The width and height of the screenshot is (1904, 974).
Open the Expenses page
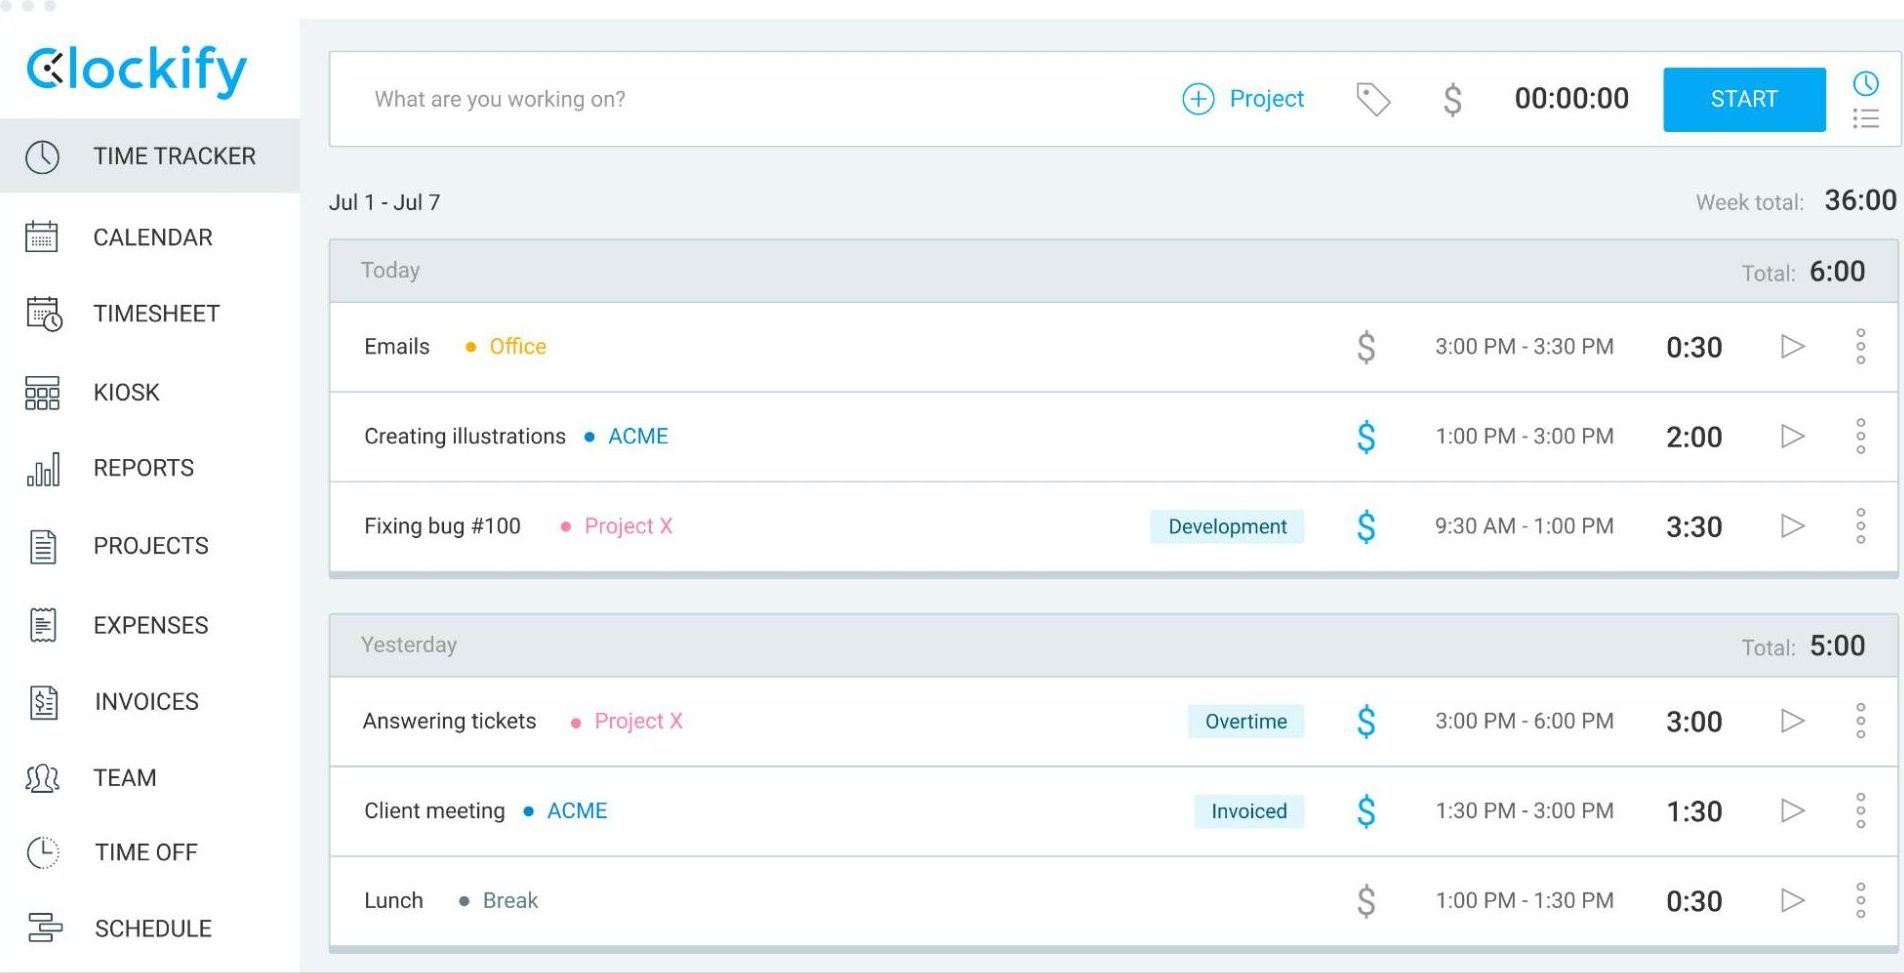tap(151, 625)
